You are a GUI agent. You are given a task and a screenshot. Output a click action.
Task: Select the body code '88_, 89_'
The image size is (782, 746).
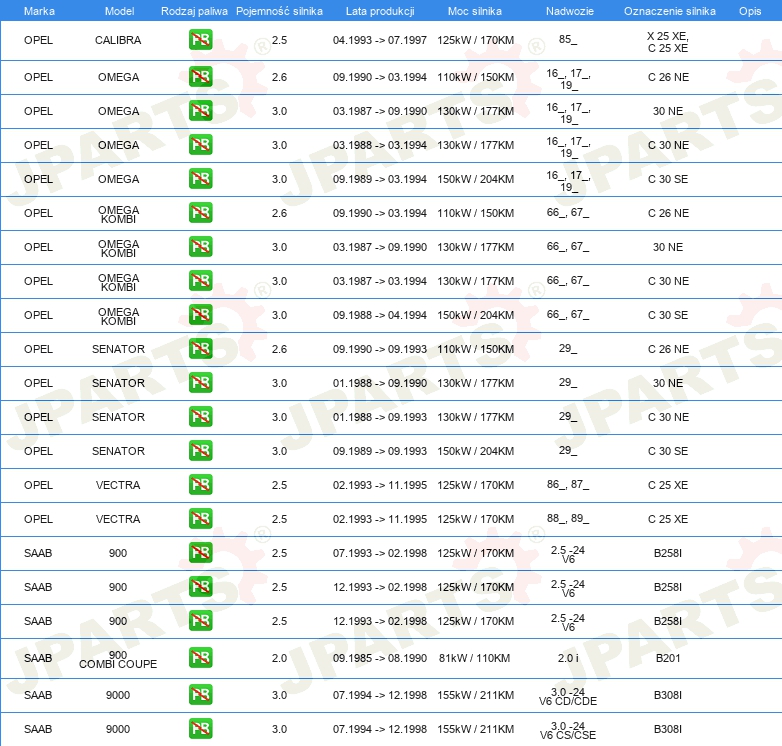568,518
